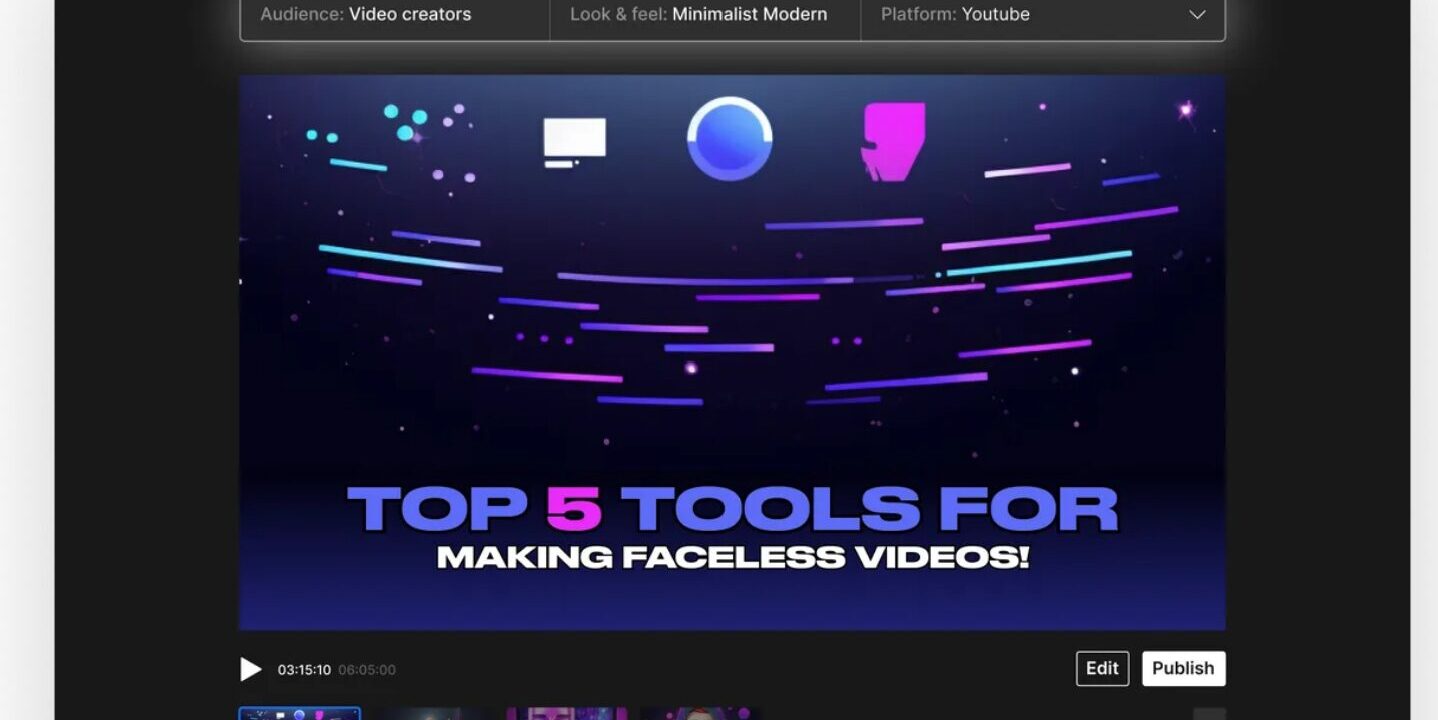1438x720 pixels.
Task: Click the blue circle icon in preview
Action: pos(730,139)
